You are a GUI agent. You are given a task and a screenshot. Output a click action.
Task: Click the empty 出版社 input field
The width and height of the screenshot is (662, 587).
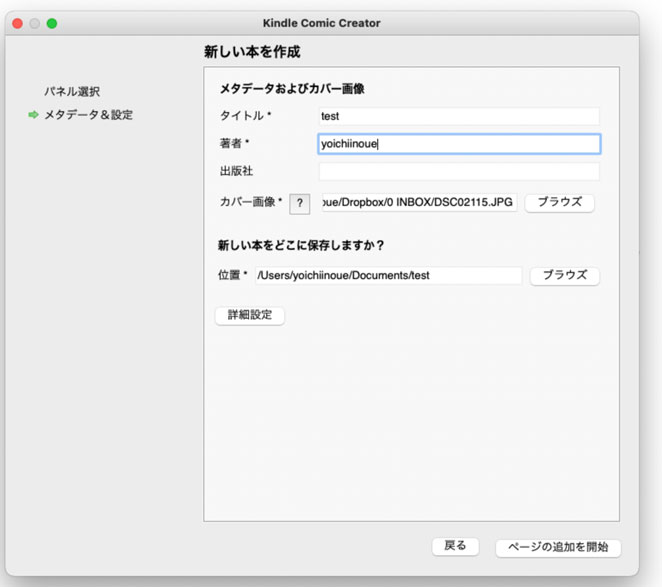pyautogui.click(x=459, y=171)
